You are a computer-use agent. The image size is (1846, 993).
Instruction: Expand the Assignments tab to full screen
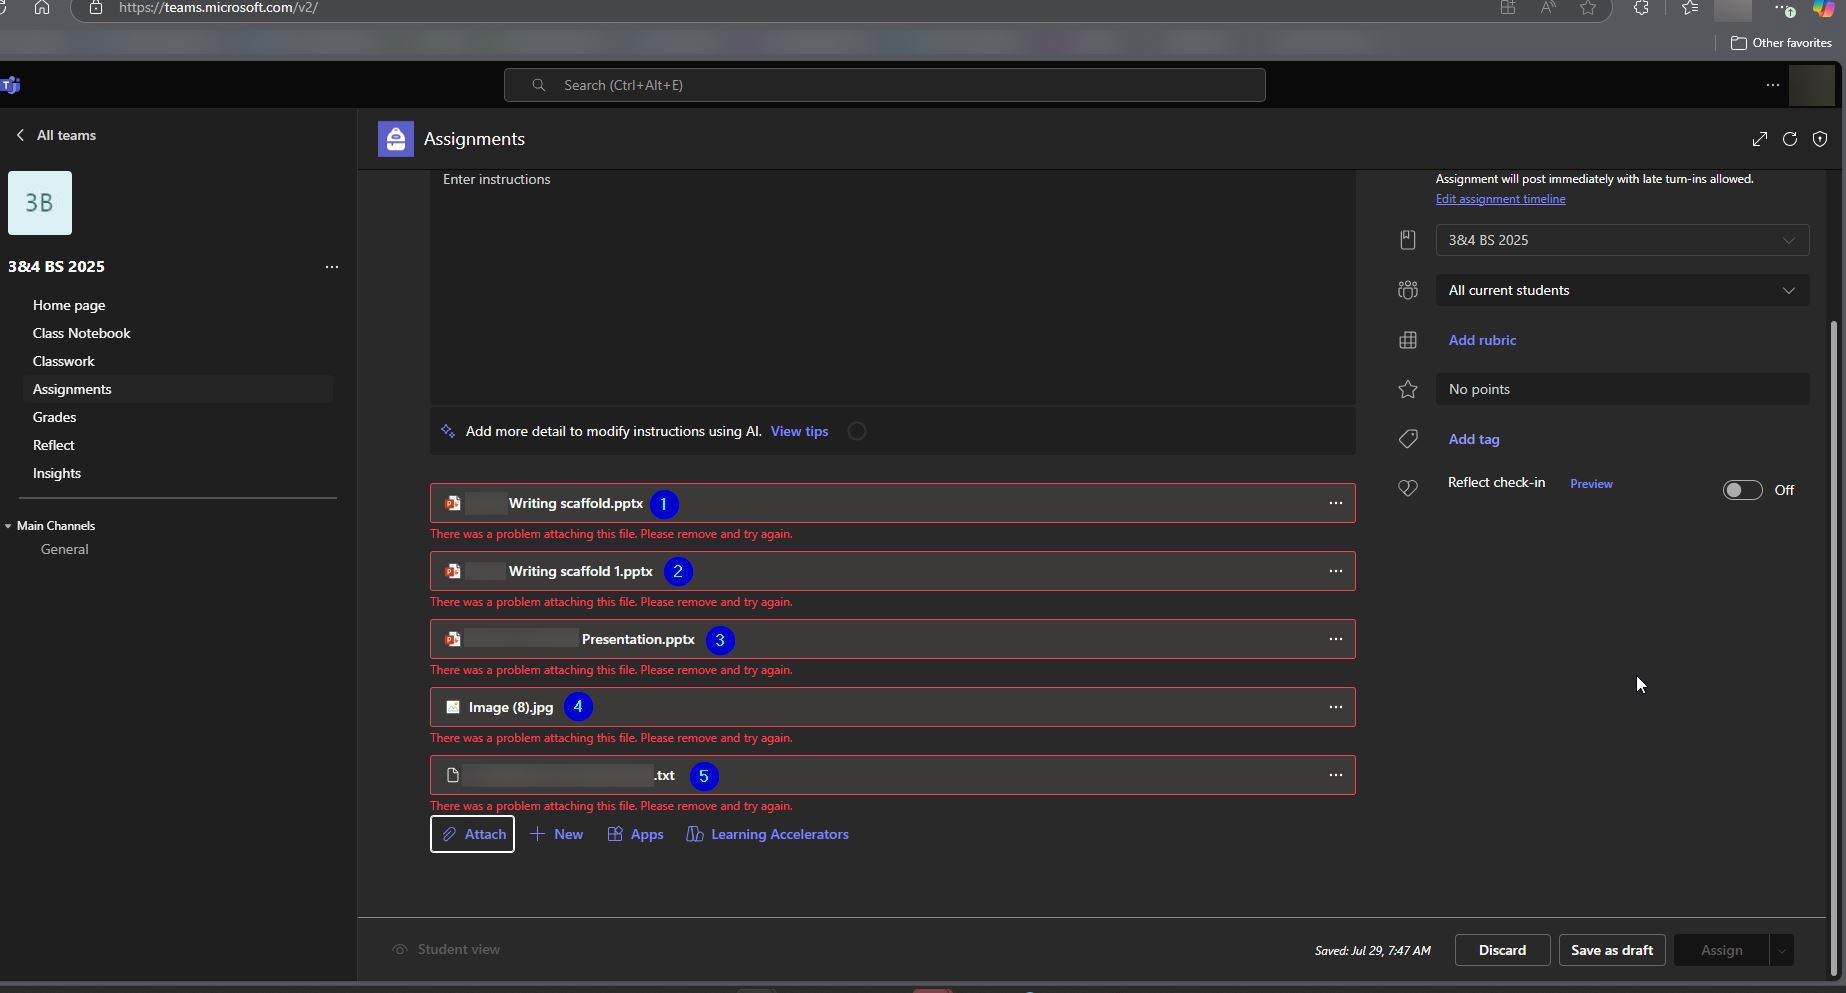(1760, 139)
